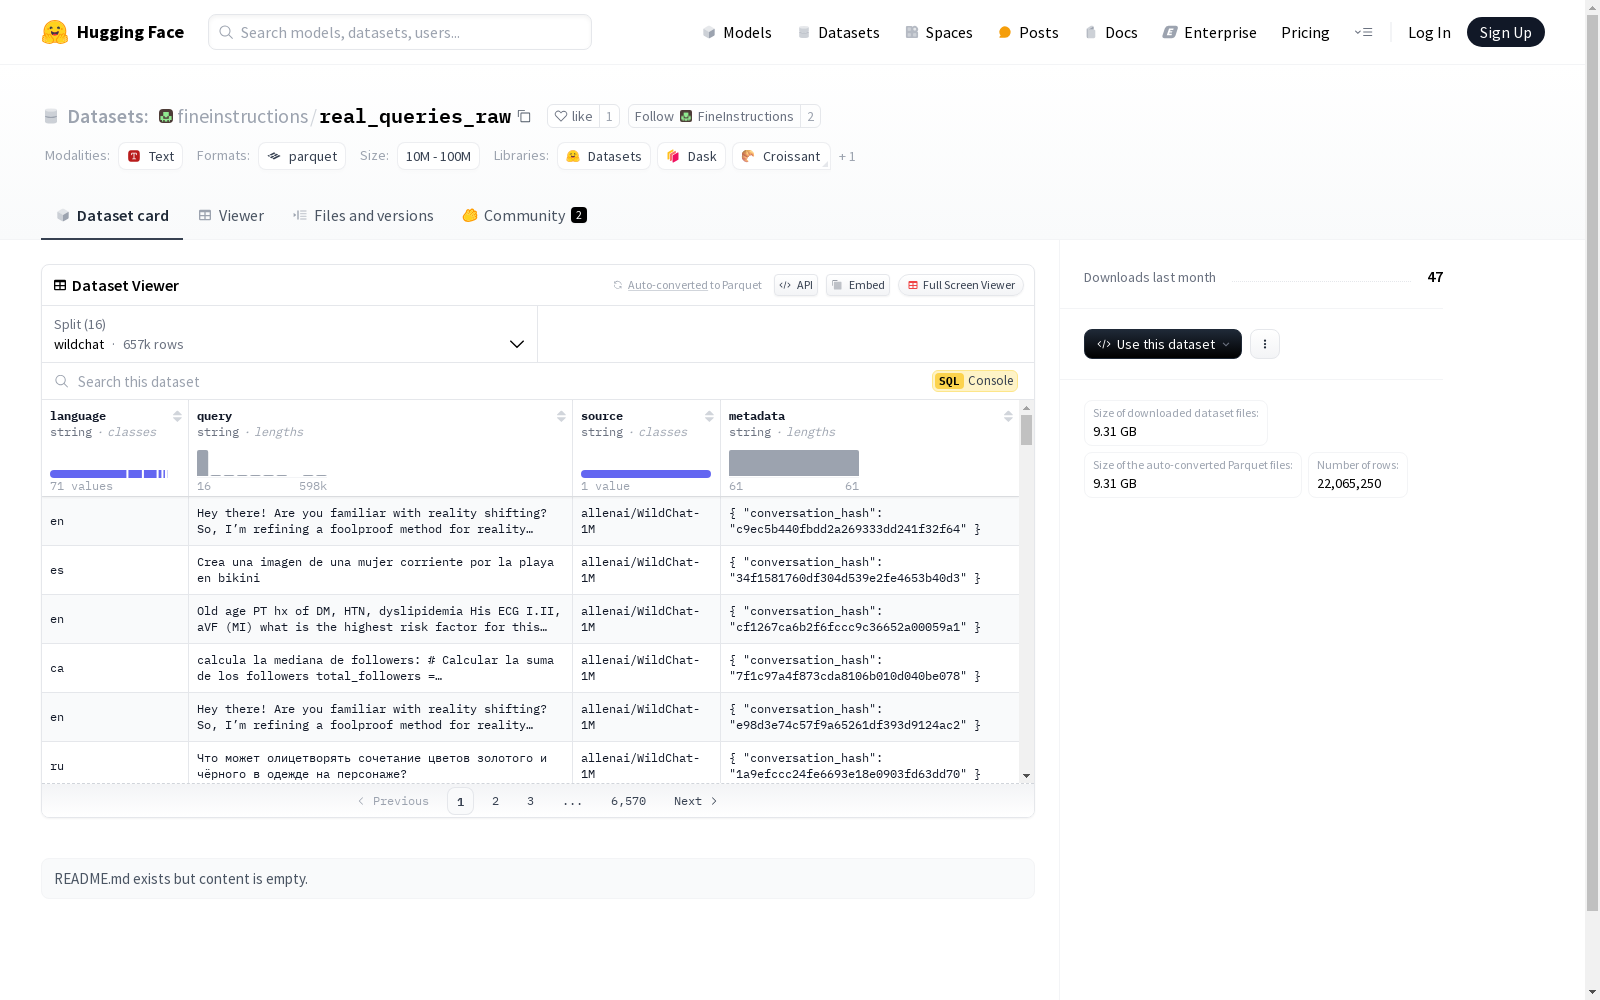
Task: Open Docs from the navbar
Action: click(1111, 32)
